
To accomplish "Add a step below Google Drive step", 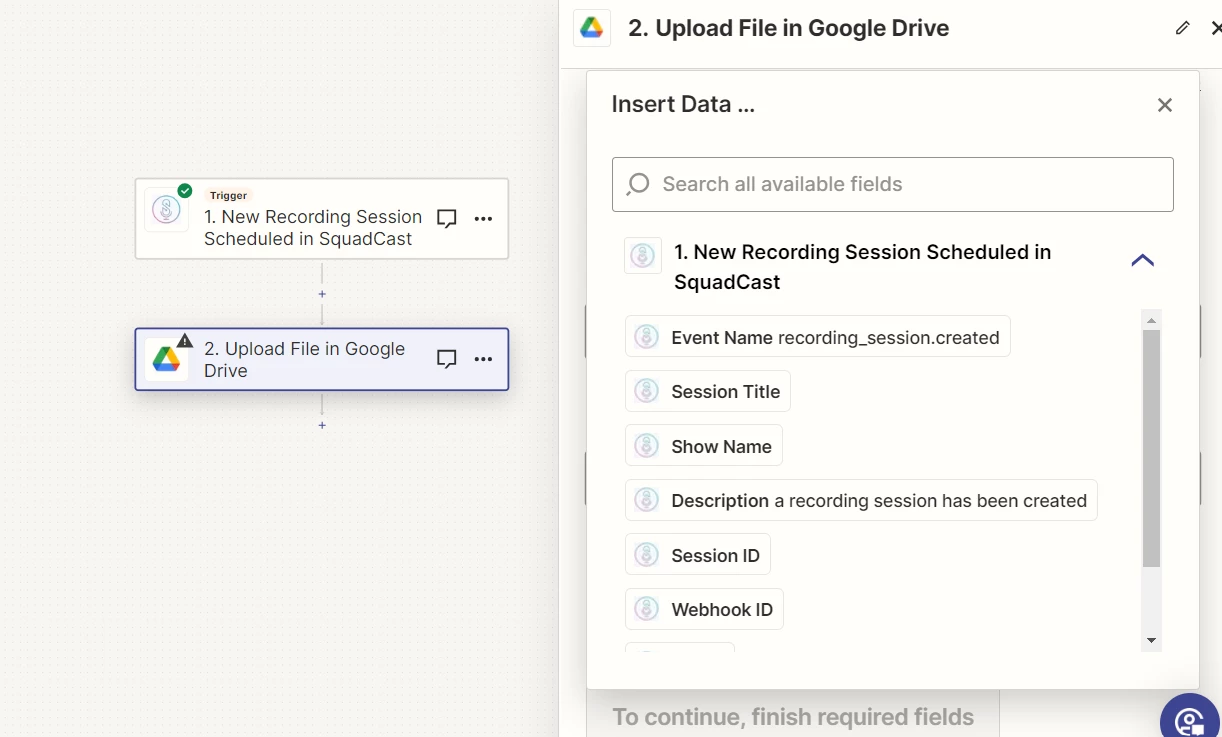I will pyautogui.click(x=322, y=425).
